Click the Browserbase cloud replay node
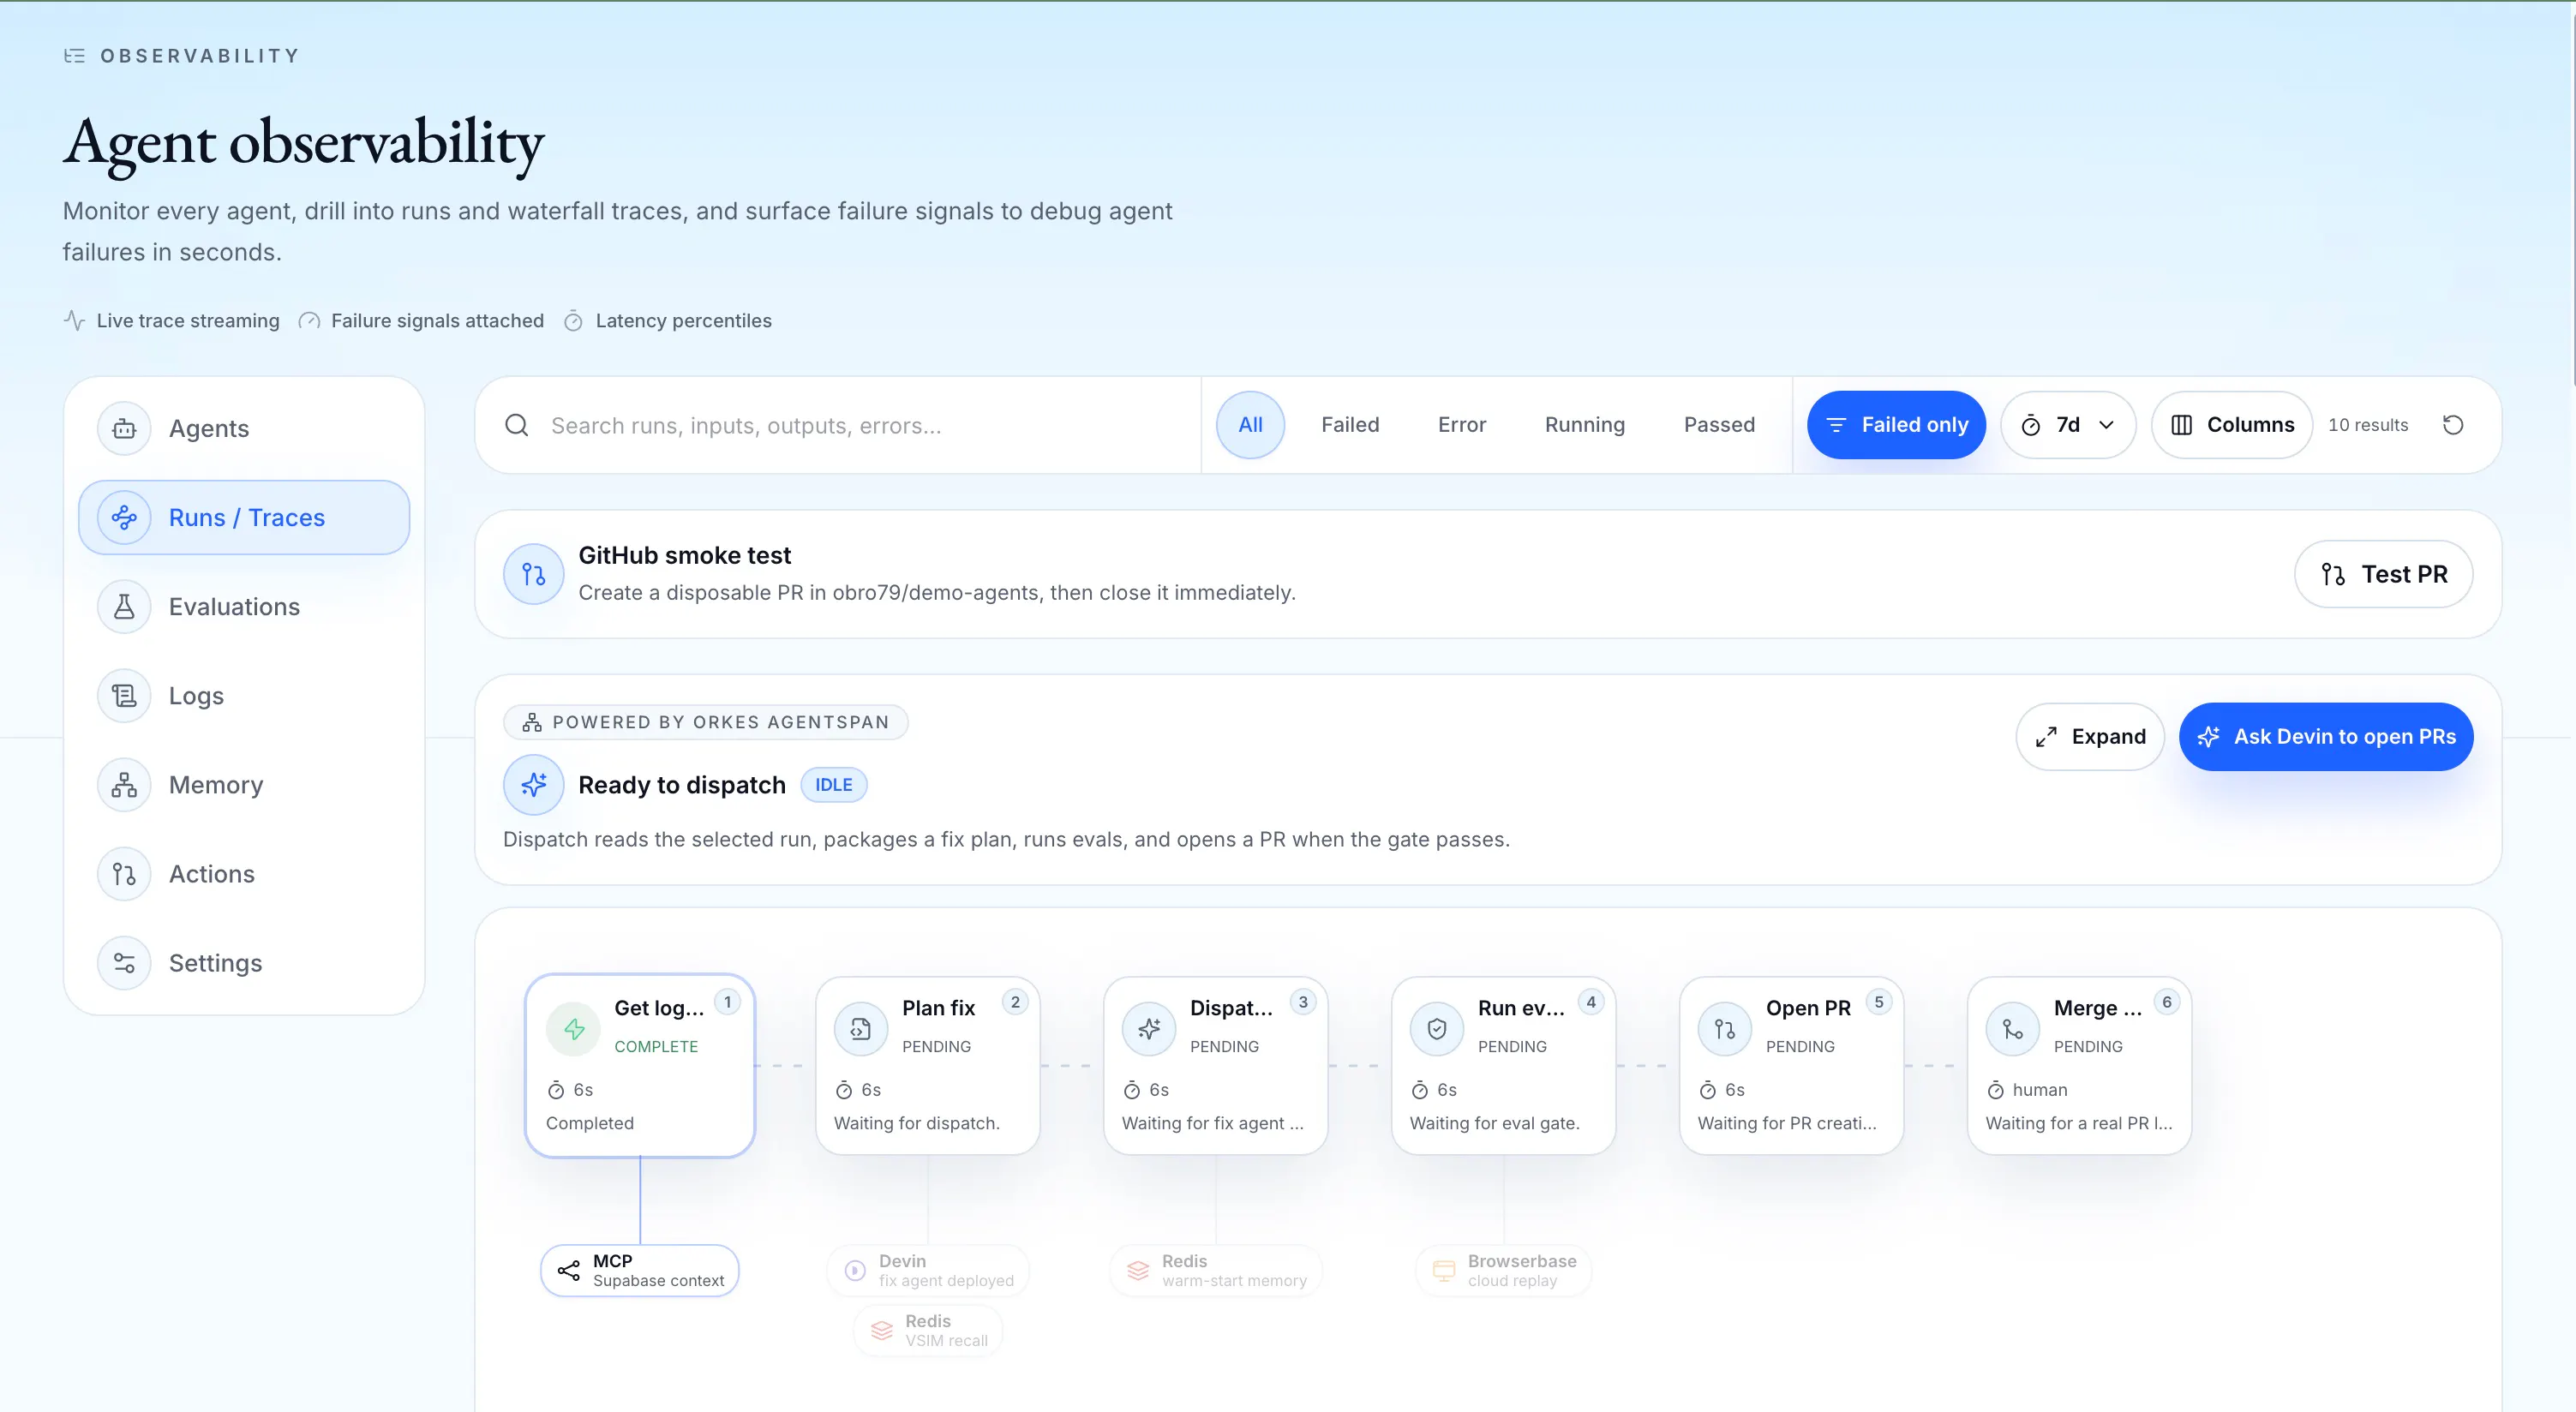Viewport: 2576px width, 1412px height. tap(1504, 1271)
